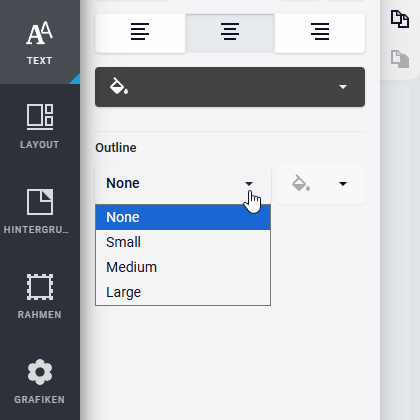The image size is (420, 420).
Task: Open the Hintergrund panel icon
Action: point(40,202)
